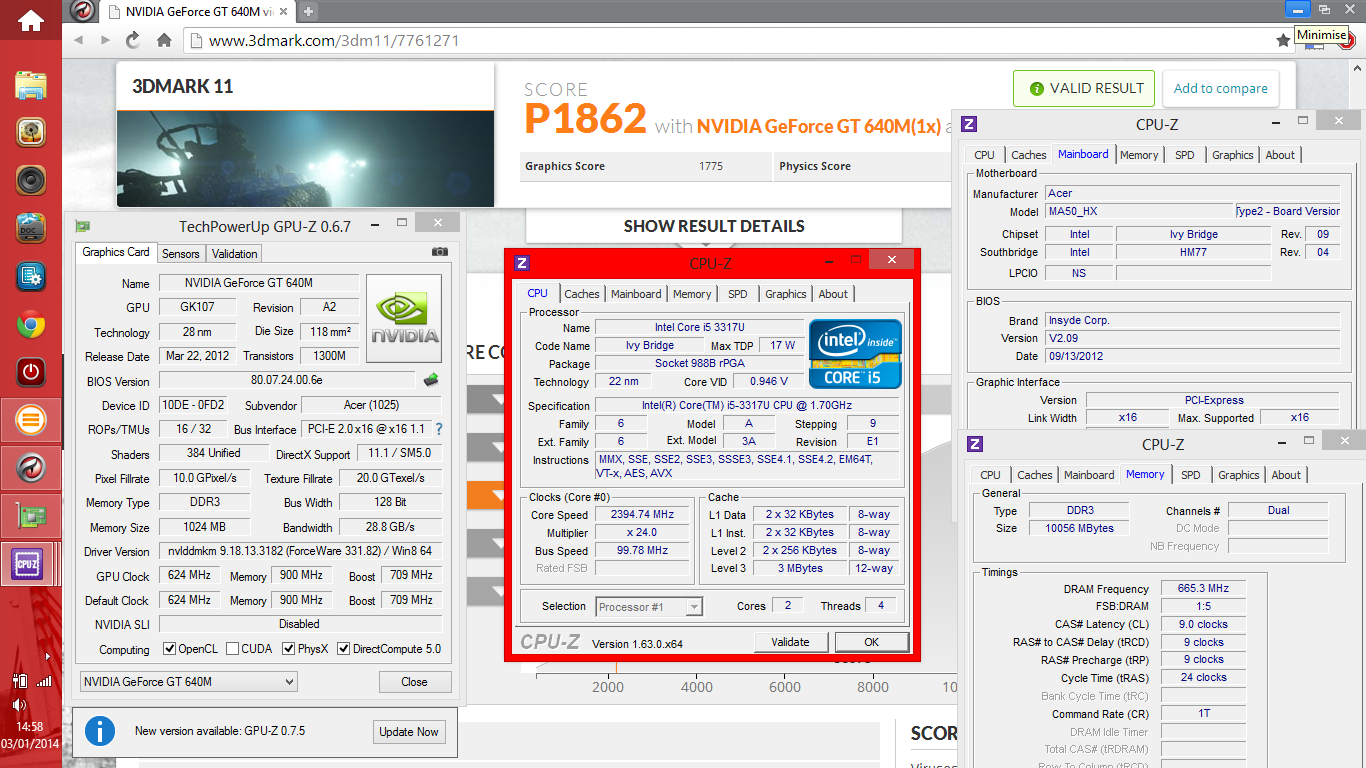The height and width of the screenshot is (768, 1366).
Task: Click the Graphics Score value 1775
Action: (x=711, y=166)
